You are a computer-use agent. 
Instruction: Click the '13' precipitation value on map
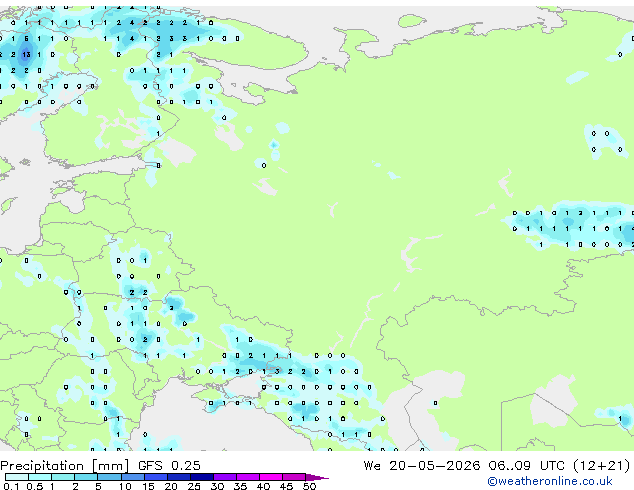pyautogui.click(x=26, y=54)
